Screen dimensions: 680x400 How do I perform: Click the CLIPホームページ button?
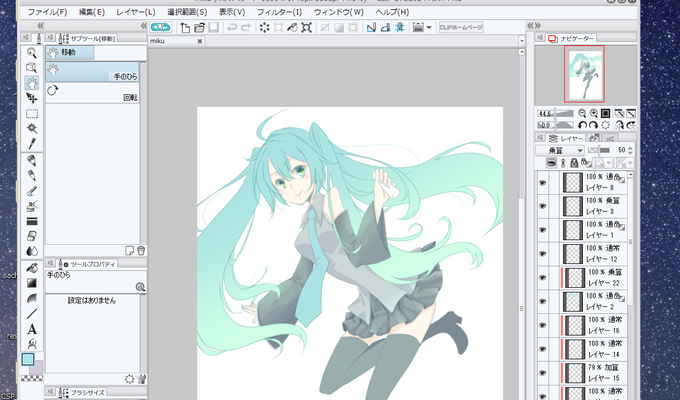[461, 27]
